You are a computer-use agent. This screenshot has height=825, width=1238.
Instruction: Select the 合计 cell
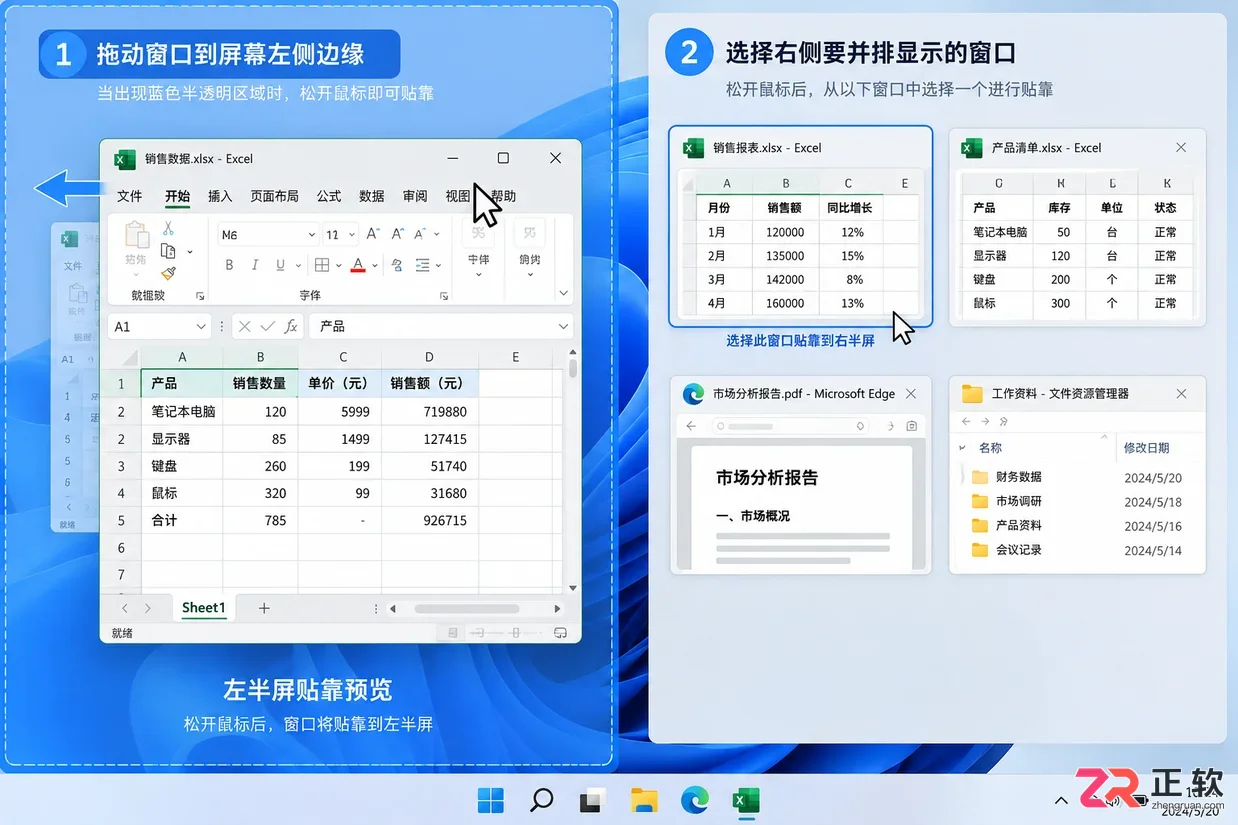pyautogui.click(x=182, y=520)
